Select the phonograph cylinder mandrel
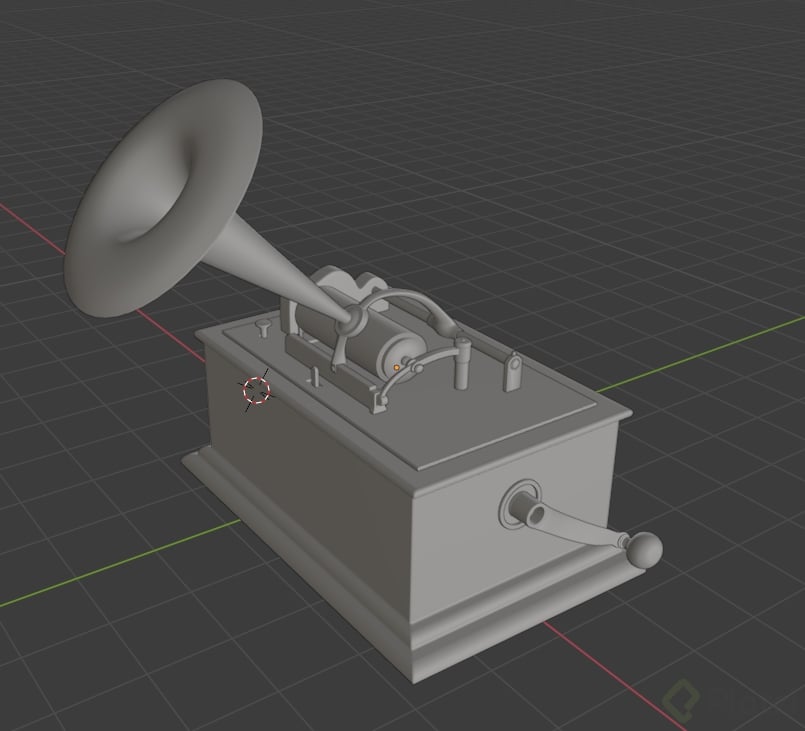This screenshot has height=731, width=805. click(x=359, y=336)
